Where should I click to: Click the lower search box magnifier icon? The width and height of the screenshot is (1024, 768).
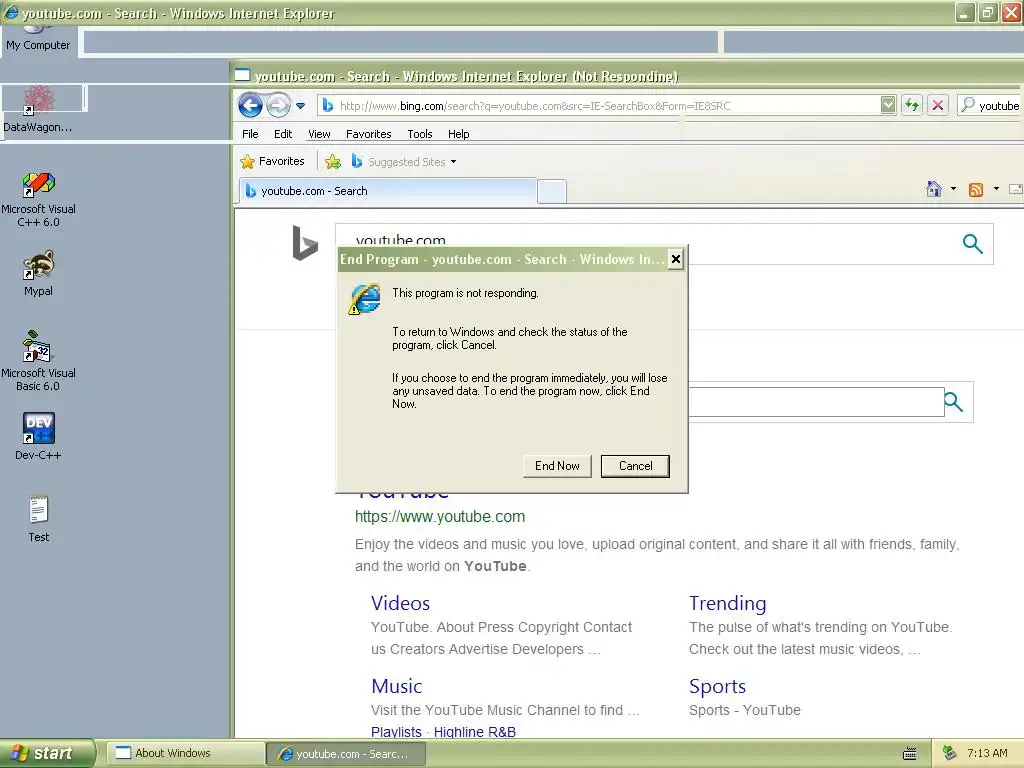point(953,402)
